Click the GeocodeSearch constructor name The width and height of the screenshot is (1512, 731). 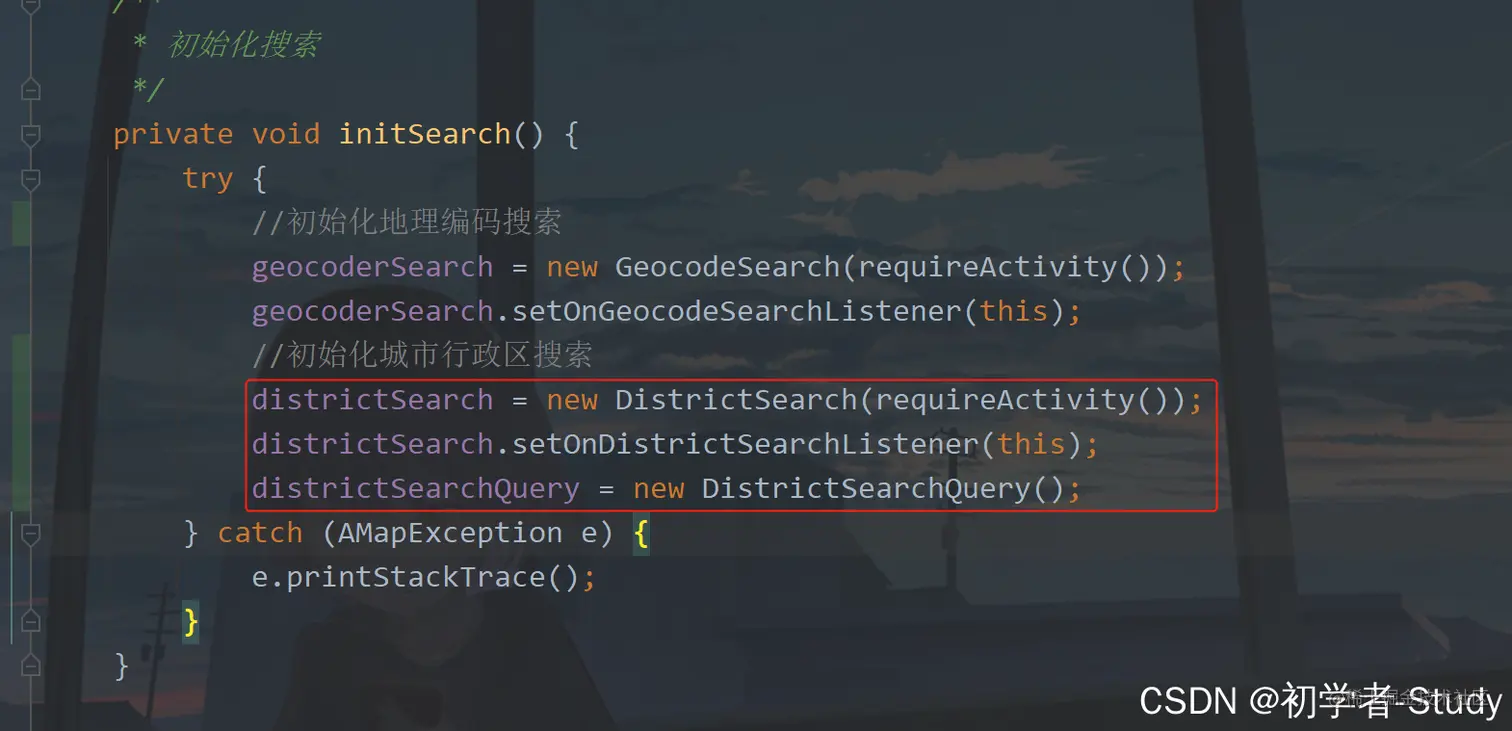(x=727, y=267)
